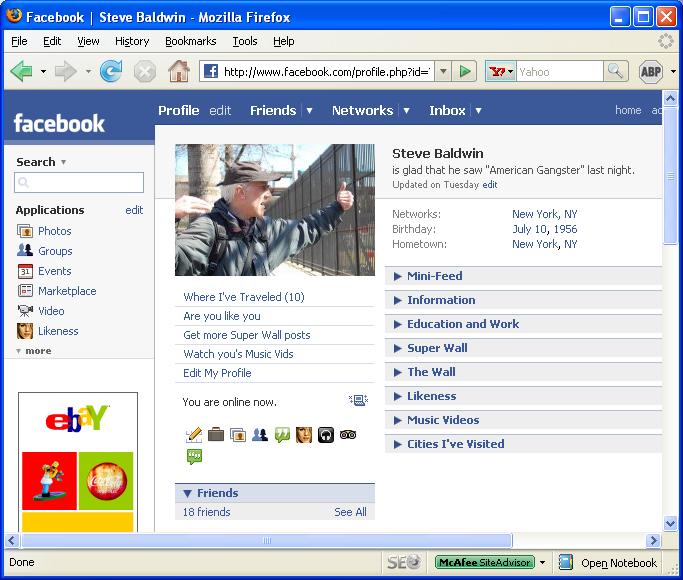The width and height of the screenshot is (683, 580).
Task: Open the Video camera icon
Action: tap(25, 311)
